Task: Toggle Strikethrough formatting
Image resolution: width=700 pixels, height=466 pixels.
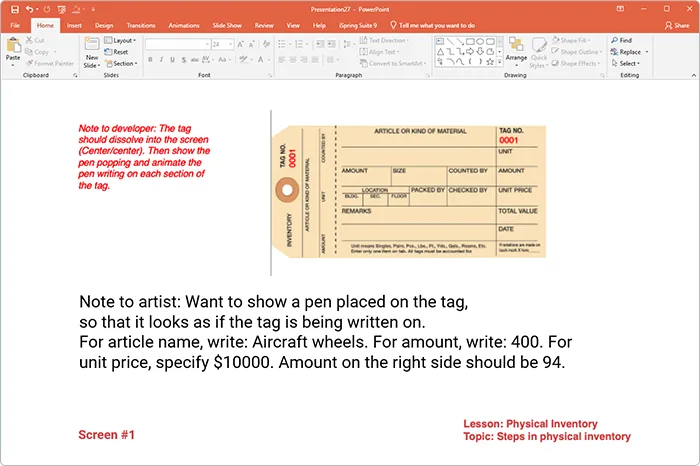Action: coord(195,59)
